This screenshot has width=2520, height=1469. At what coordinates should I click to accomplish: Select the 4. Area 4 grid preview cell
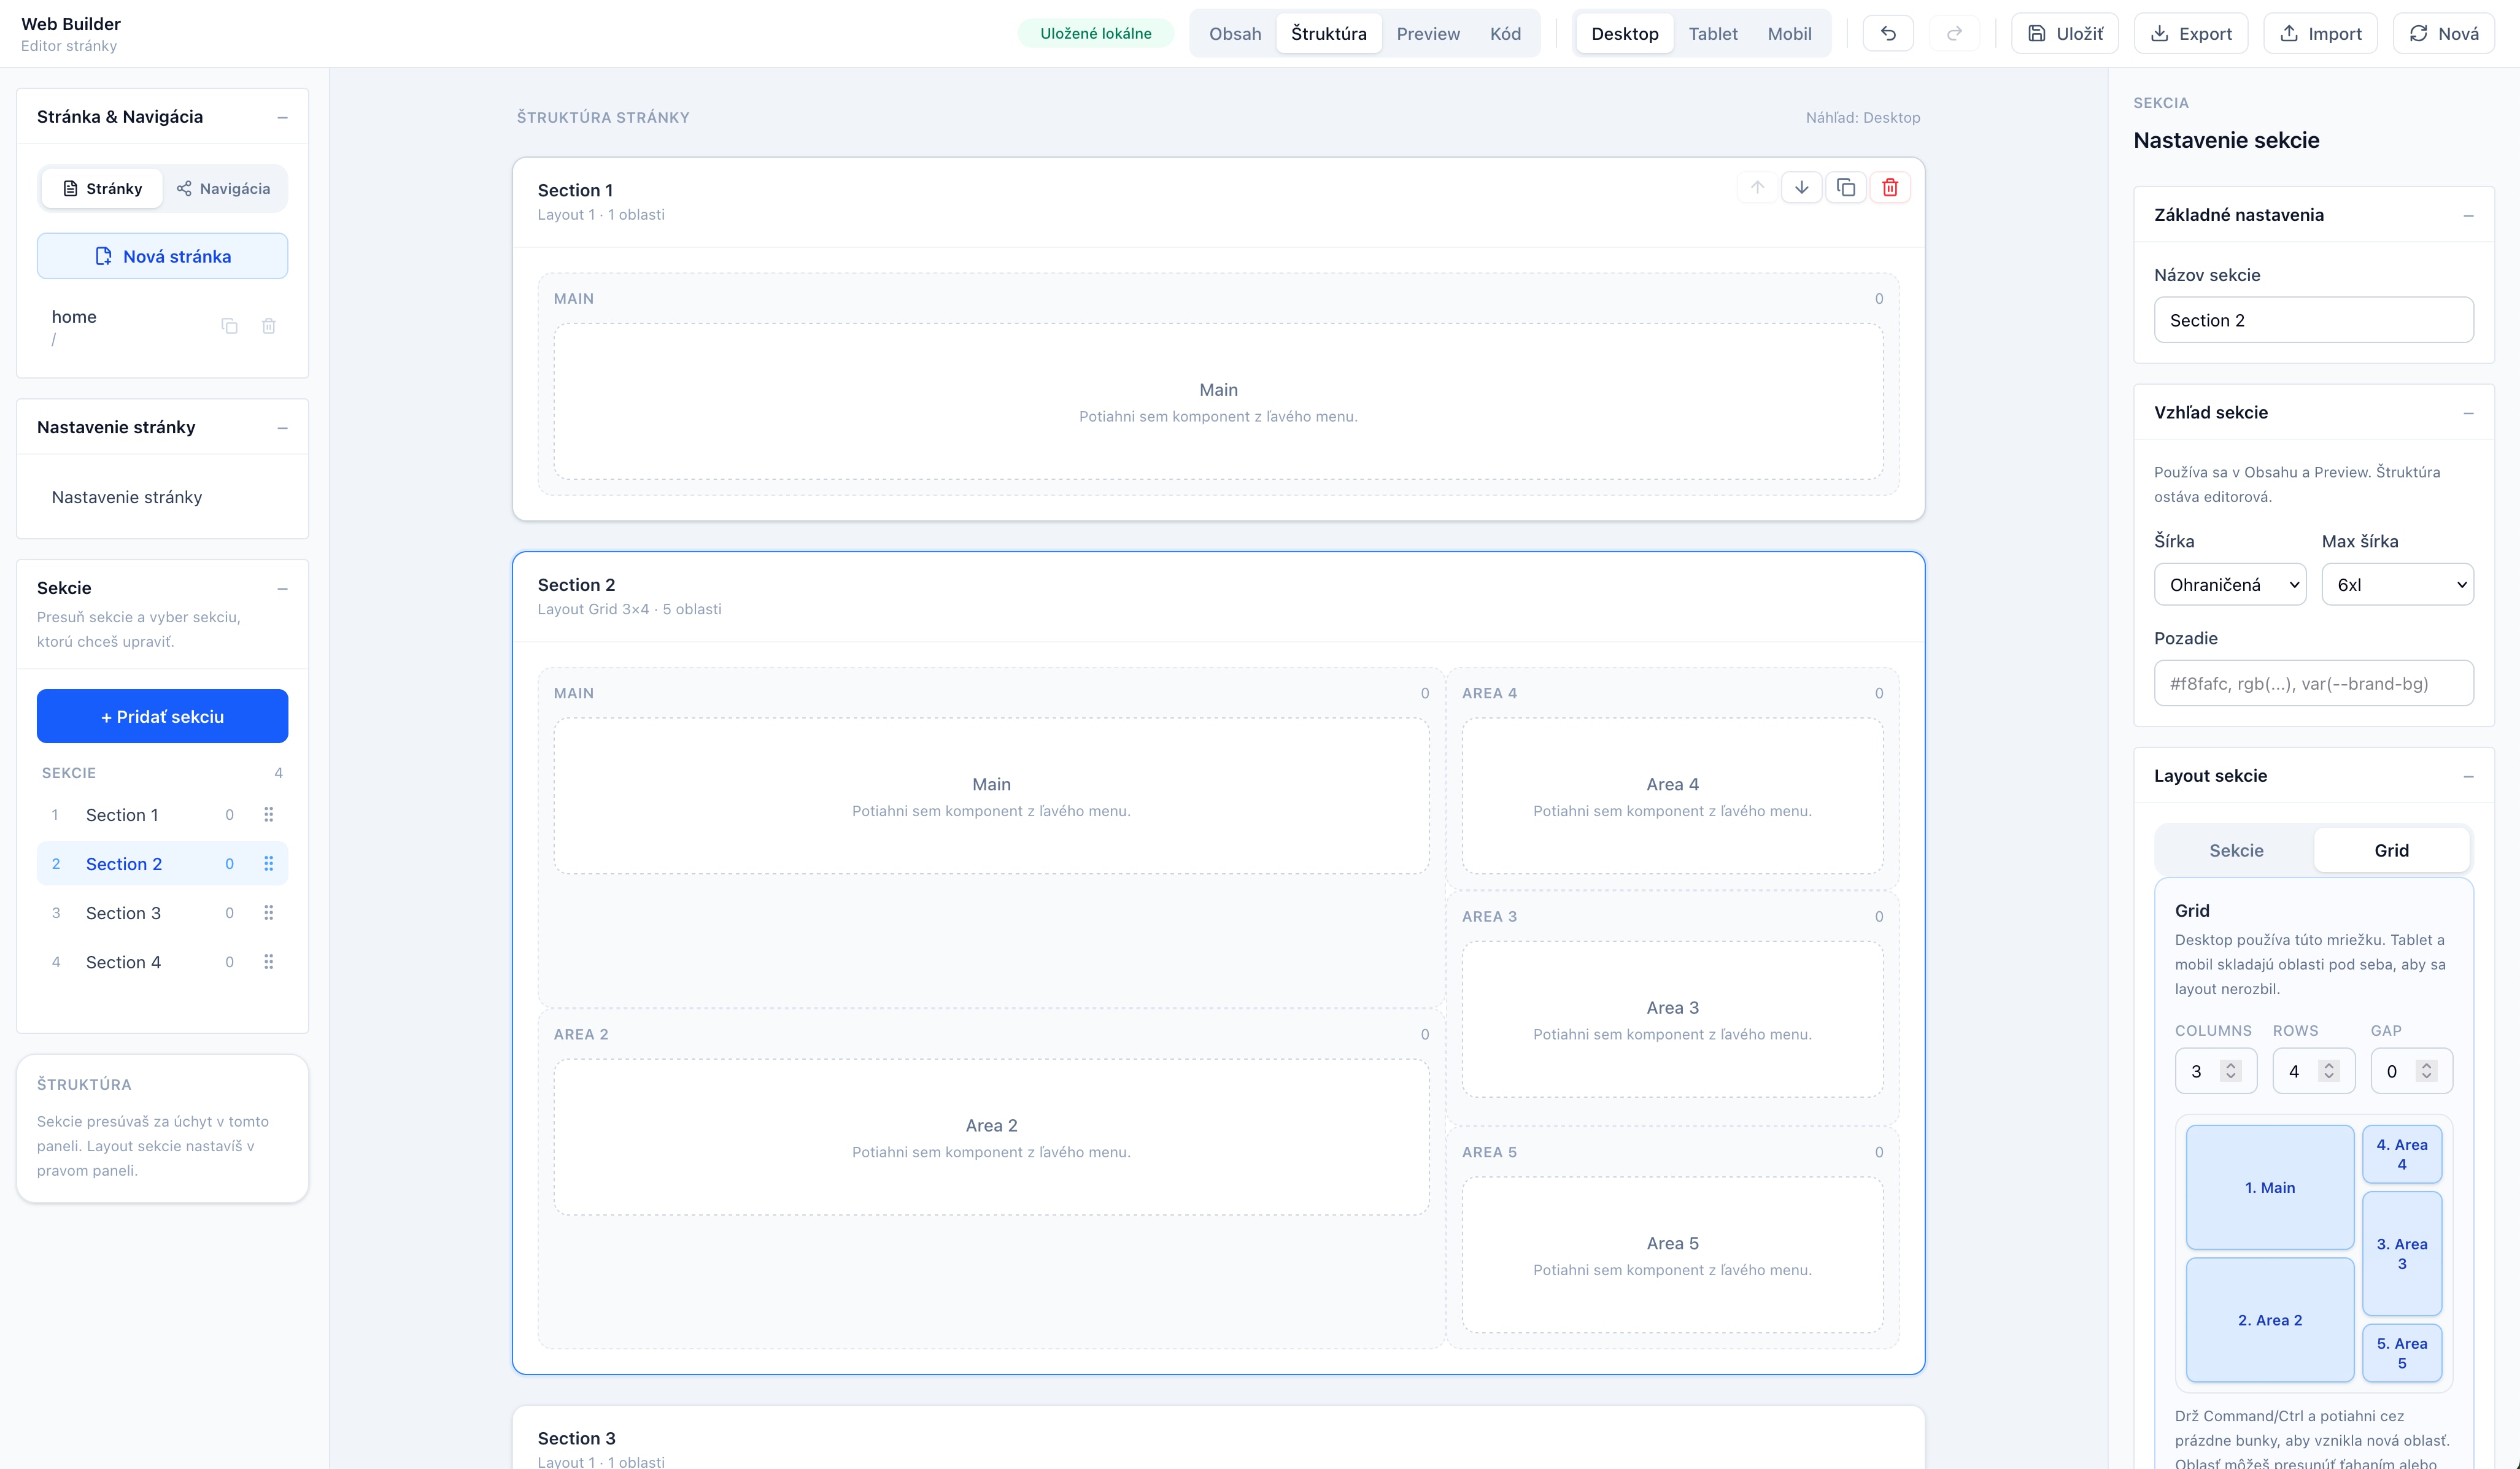tap(2401, 1154)
